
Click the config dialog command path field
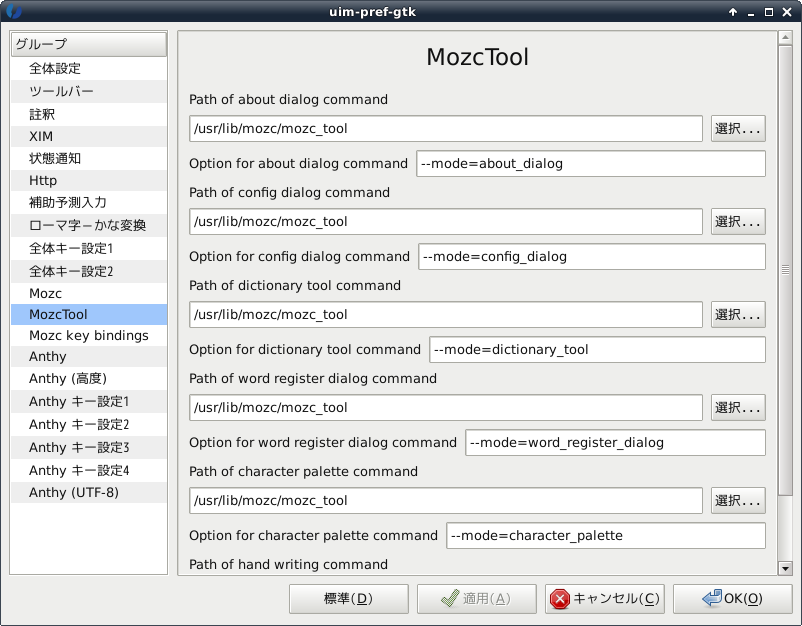click(x=445, y=221)
